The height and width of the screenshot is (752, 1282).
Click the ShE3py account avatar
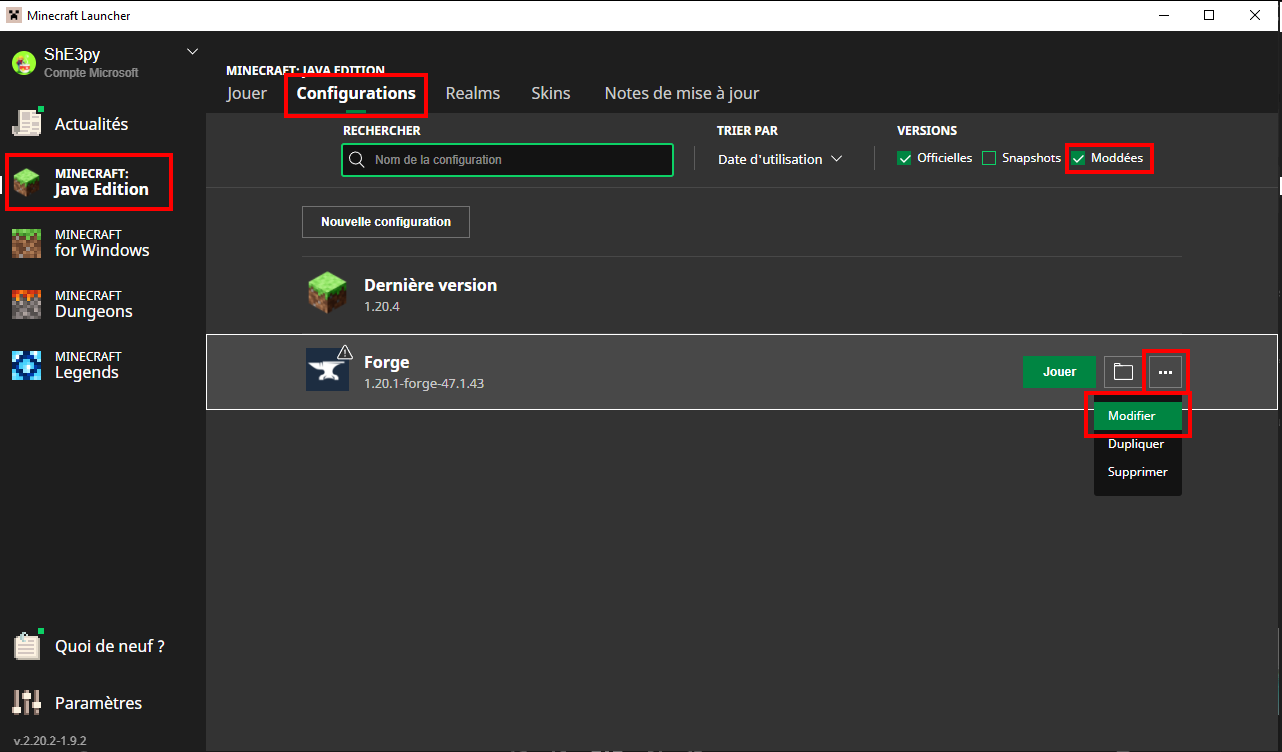(24, 63)
